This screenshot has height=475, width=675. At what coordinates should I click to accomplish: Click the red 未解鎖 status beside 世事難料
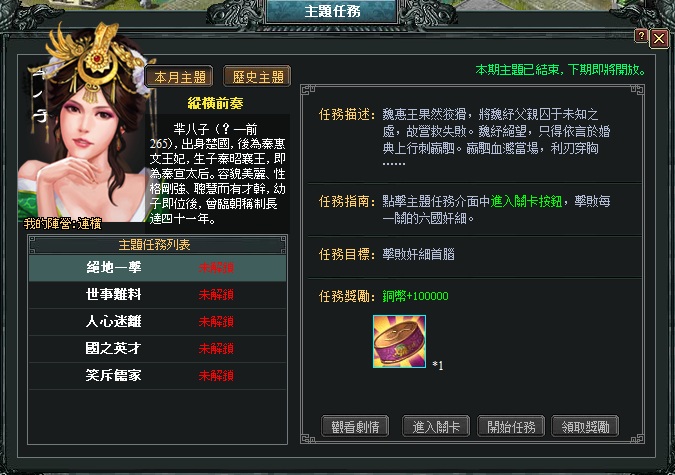(x=216, y=295)
